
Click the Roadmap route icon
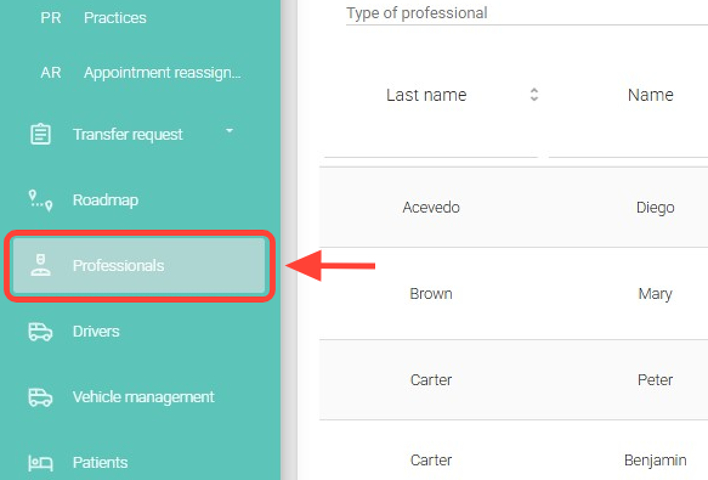pyautogui.click(x=40, y=200)
